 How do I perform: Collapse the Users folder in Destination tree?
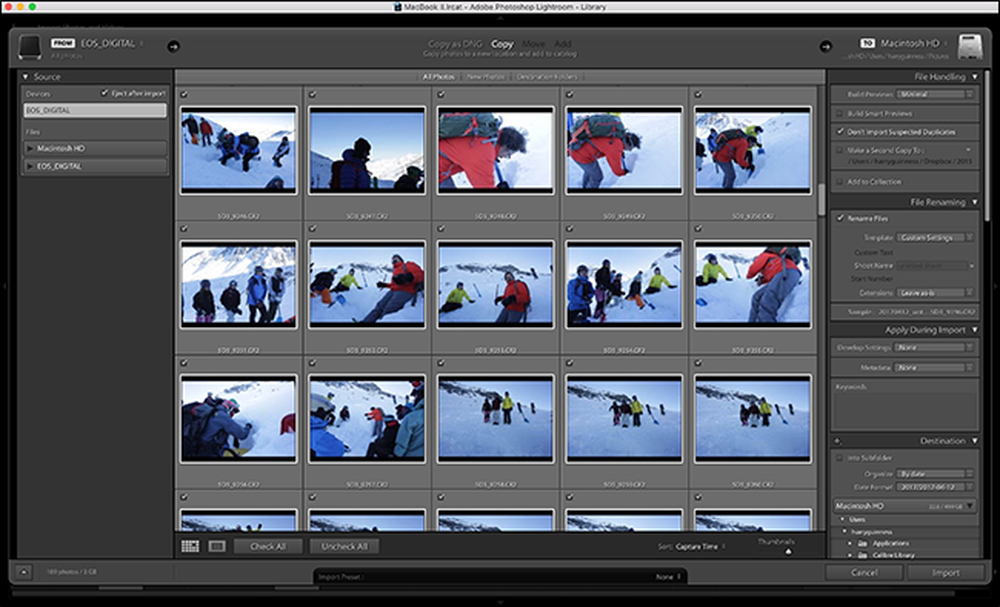coord(842,520)
